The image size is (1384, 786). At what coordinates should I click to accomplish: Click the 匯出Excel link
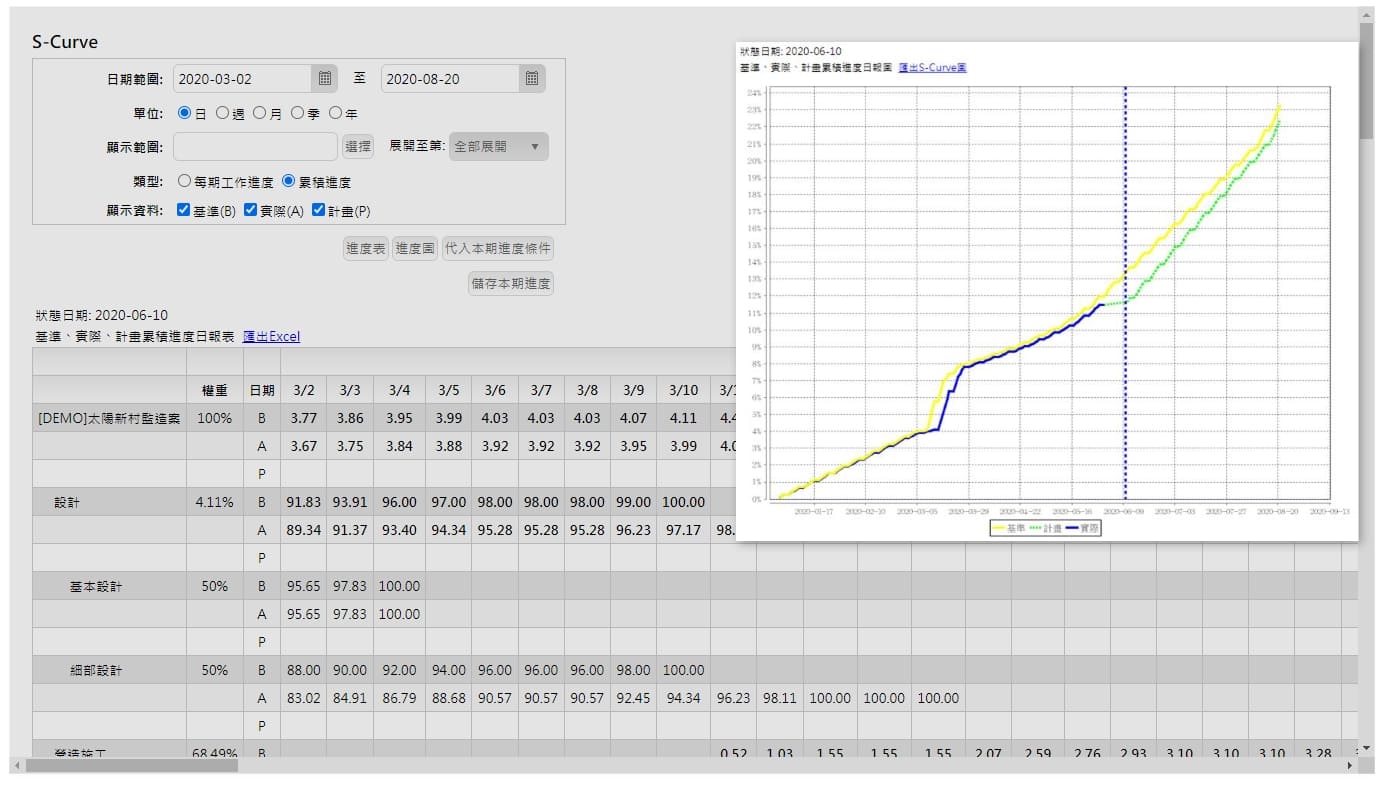tap(271, 337)
